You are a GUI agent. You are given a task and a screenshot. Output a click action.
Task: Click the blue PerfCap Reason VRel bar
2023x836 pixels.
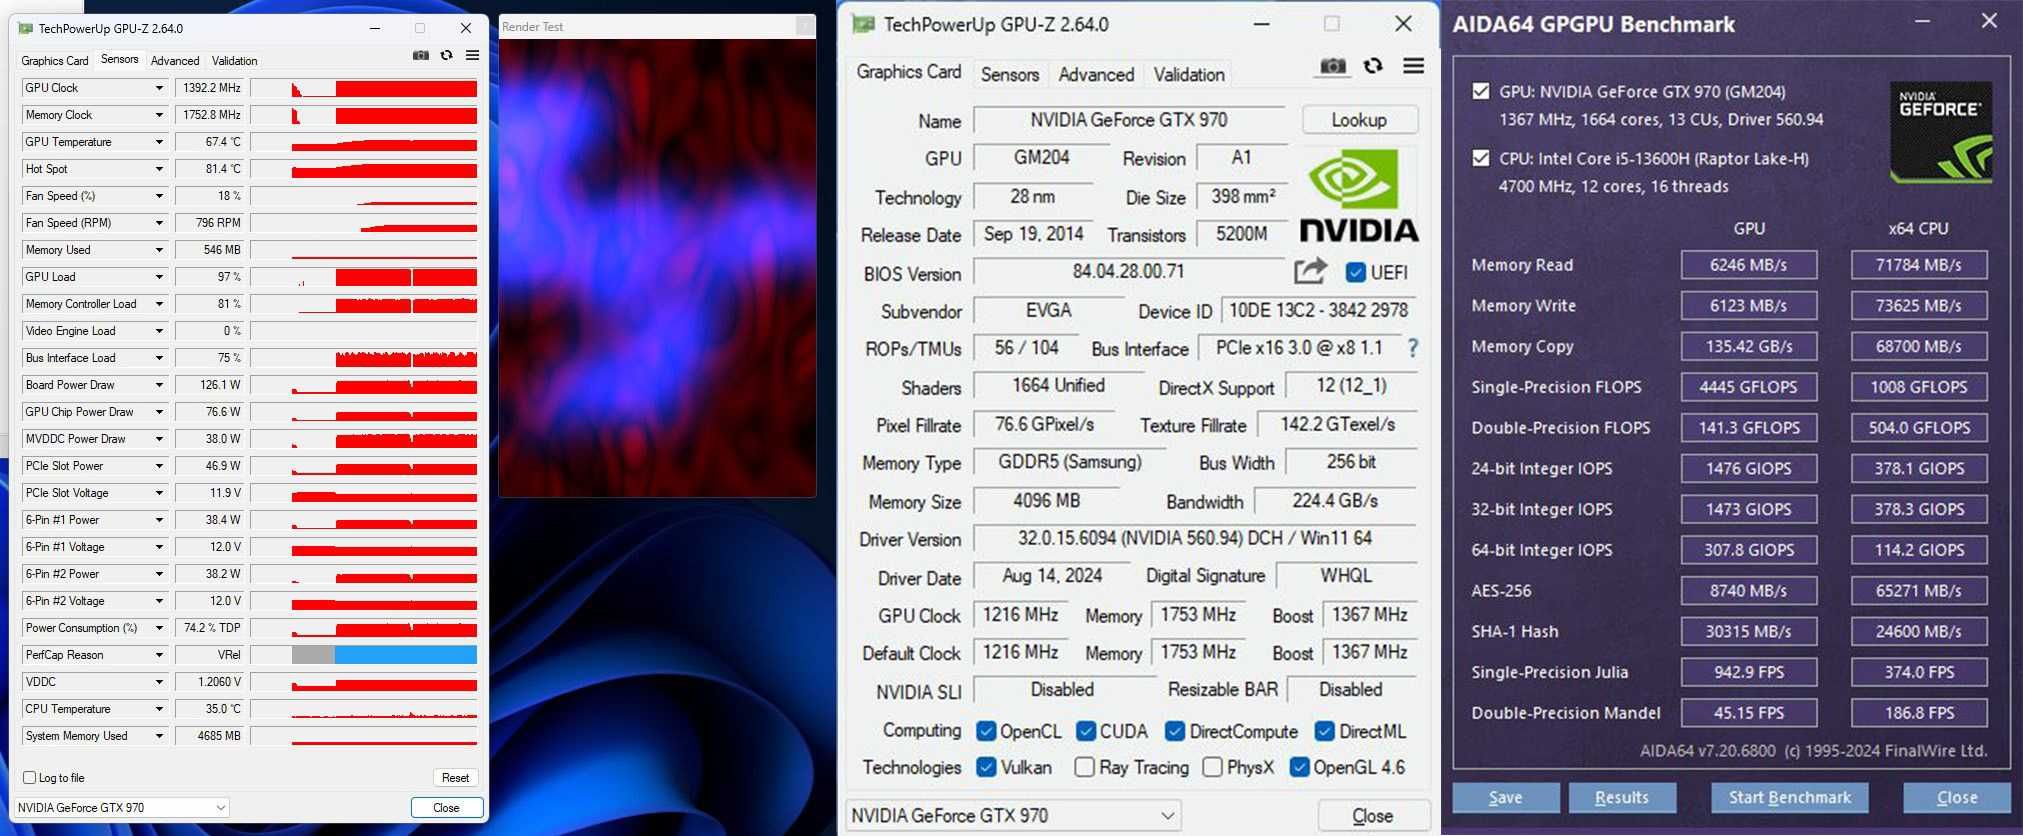click(406, 655)
